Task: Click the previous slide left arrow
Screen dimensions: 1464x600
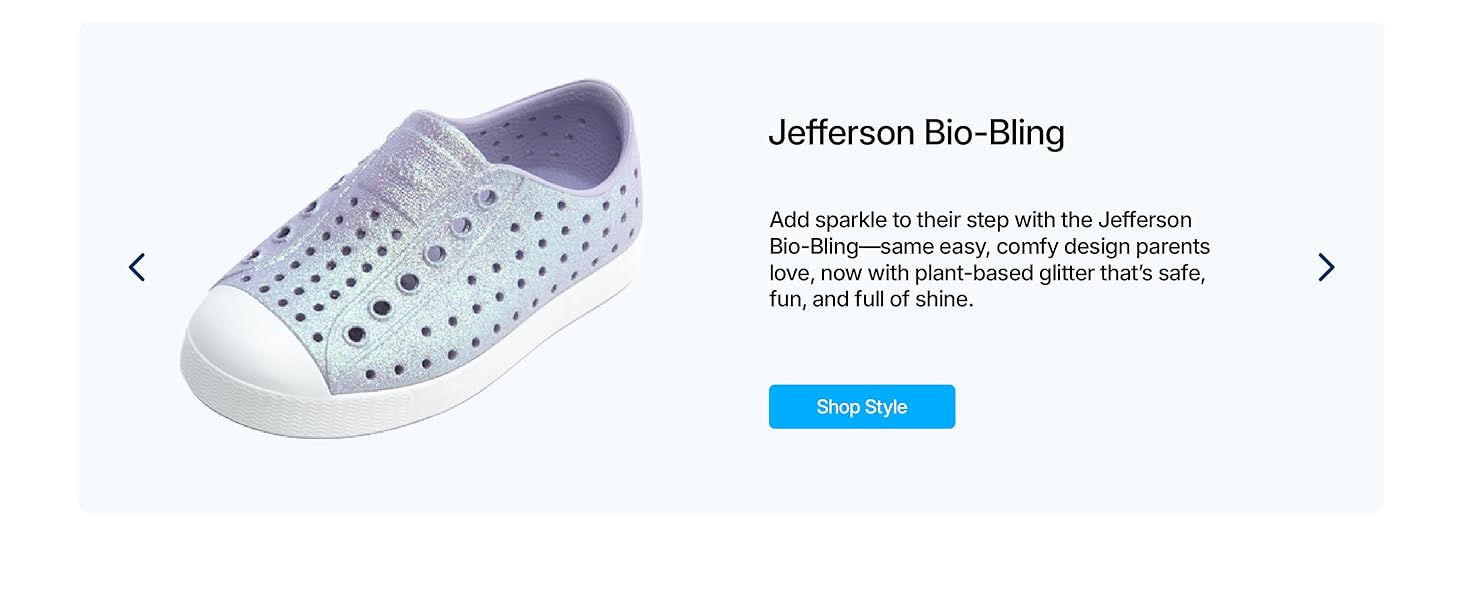Action: tap(137, 267)
